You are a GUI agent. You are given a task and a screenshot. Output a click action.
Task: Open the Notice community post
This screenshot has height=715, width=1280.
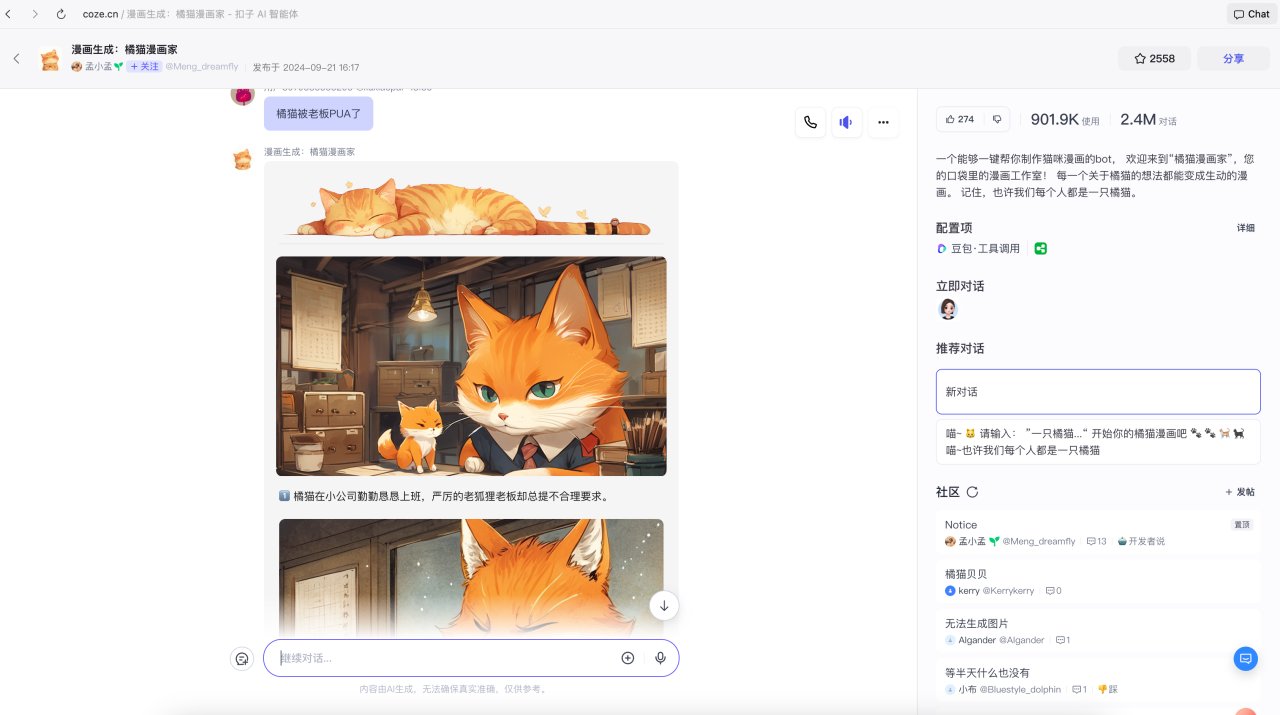click(x=1098, y=532)
